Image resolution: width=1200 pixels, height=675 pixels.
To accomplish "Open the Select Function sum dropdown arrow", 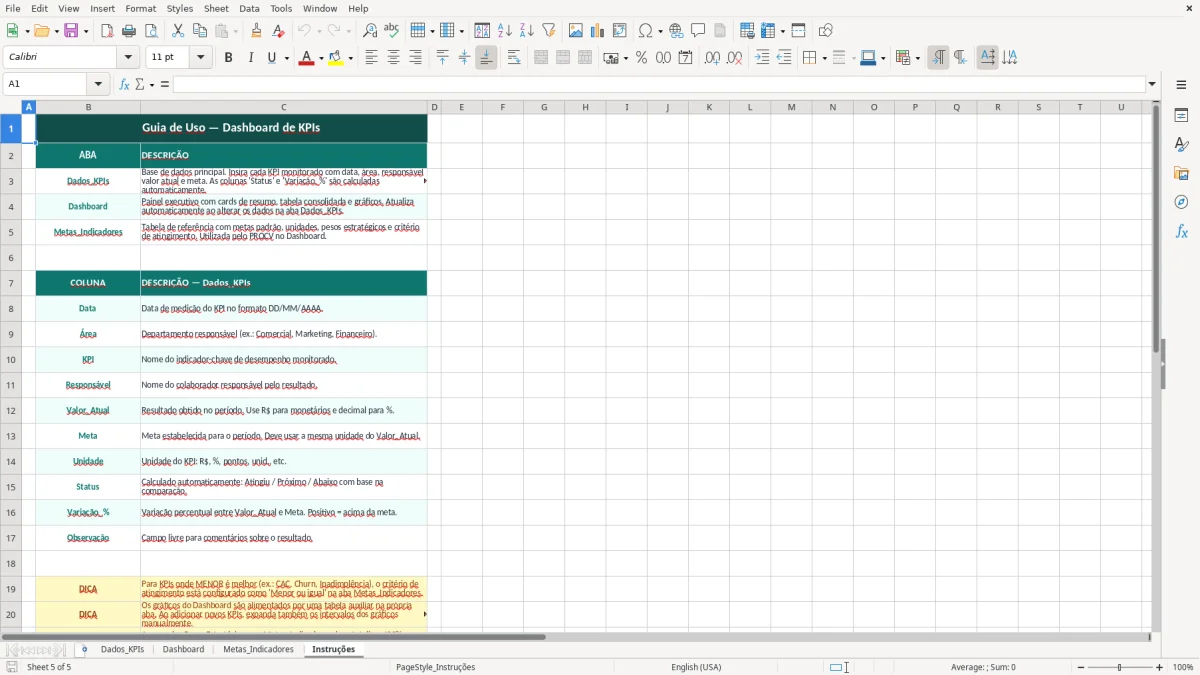I will tap(151, 84).
